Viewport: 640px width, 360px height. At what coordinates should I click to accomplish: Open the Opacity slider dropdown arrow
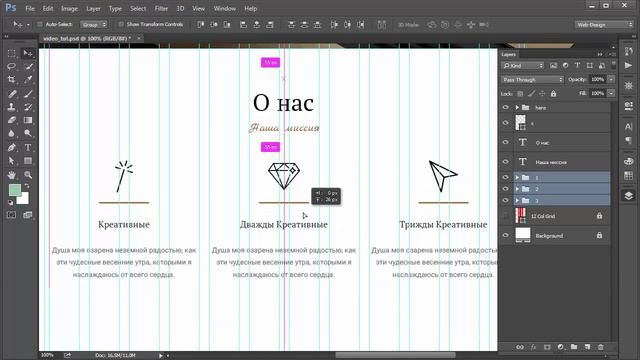[611, 79]
